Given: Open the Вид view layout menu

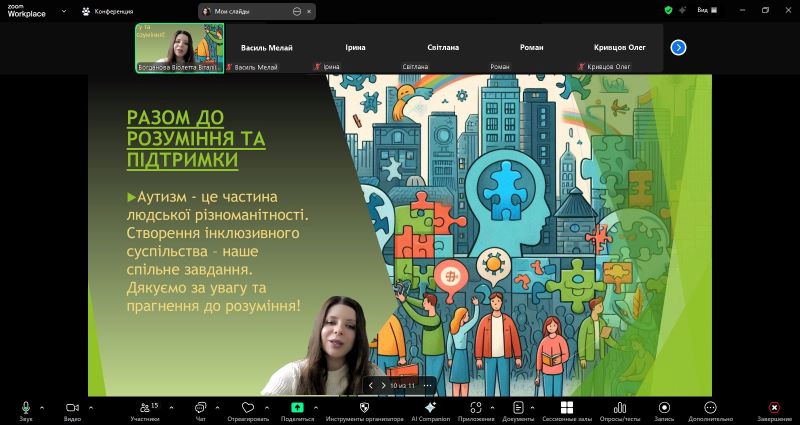Looking at the screenshot, I should click(707, 10).
